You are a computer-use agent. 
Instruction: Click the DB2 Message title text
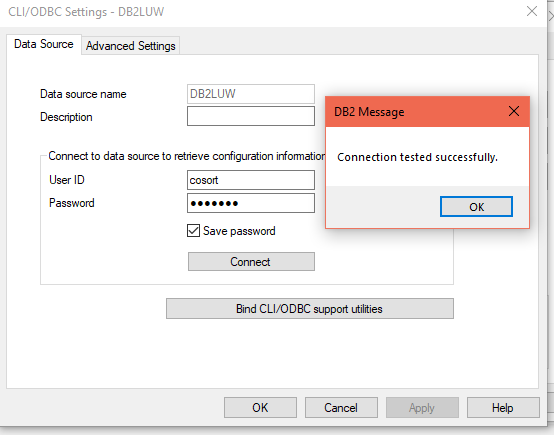[369, 112]
